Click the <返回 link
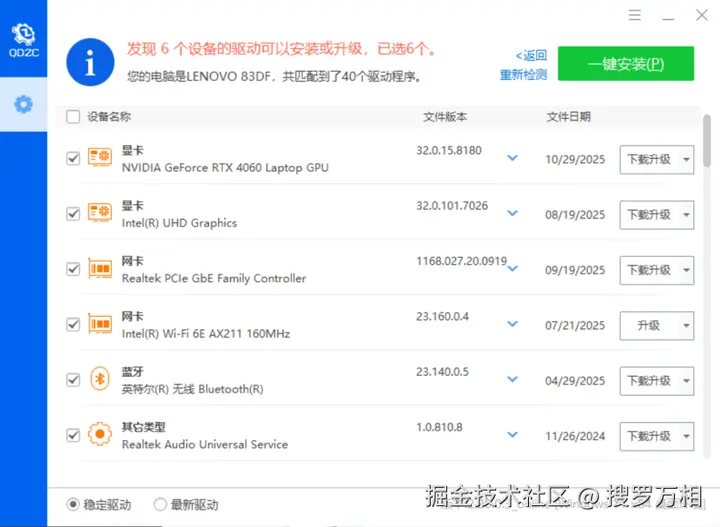 pos(531,56)
